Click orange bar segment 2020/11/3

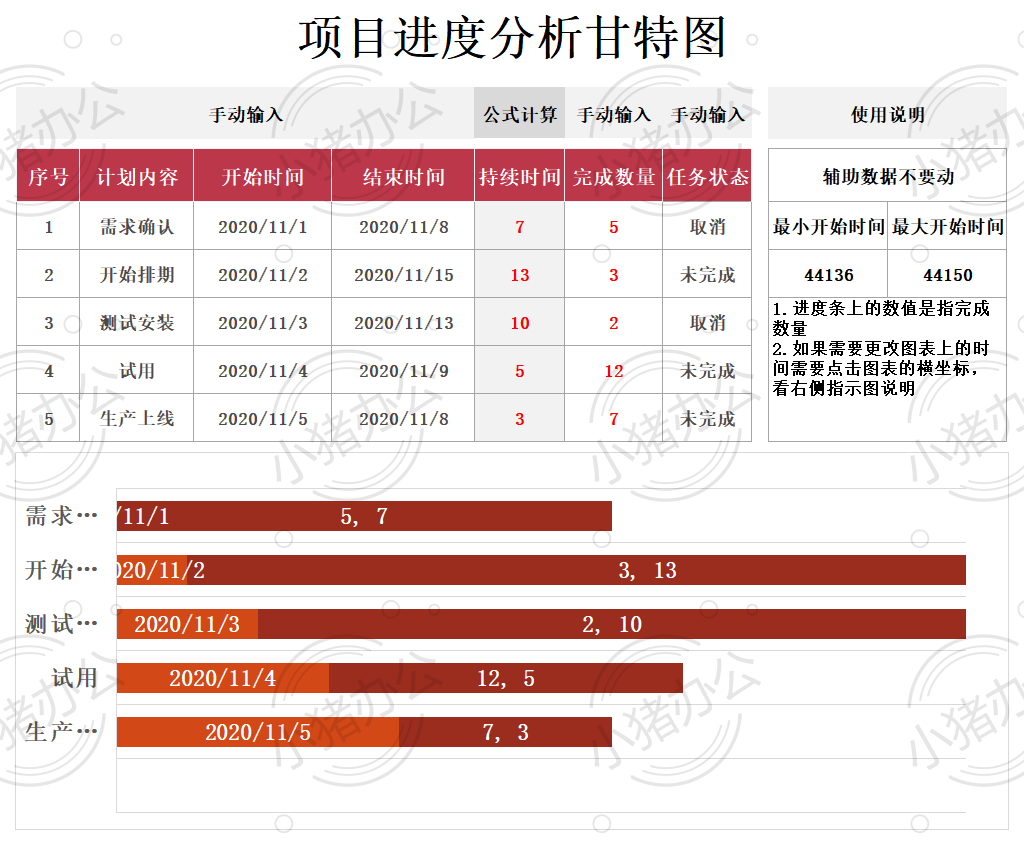pos(187,624)
